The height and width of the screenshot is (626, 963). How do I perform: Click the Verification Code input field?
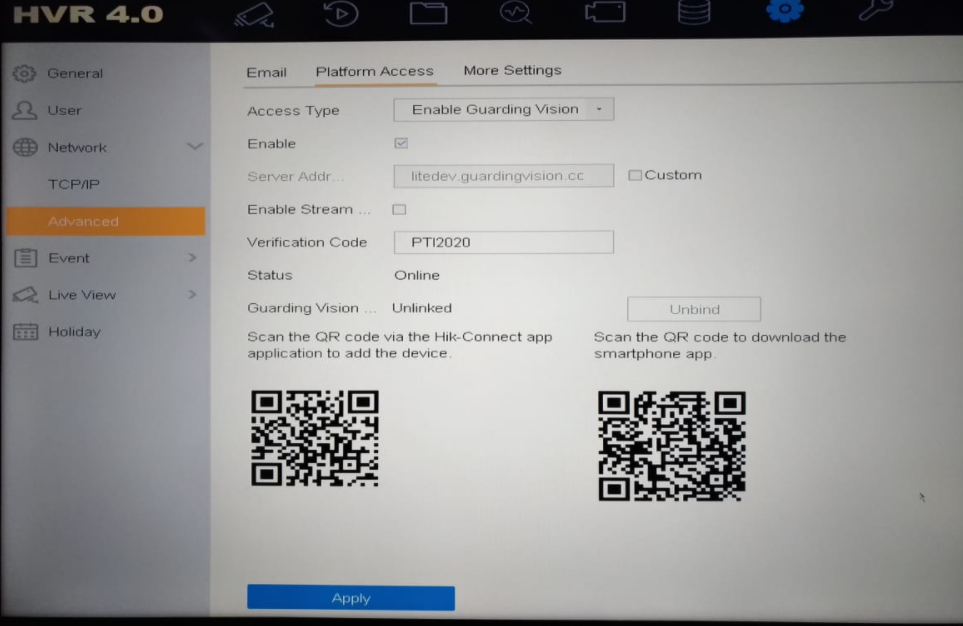click(503, 242)
